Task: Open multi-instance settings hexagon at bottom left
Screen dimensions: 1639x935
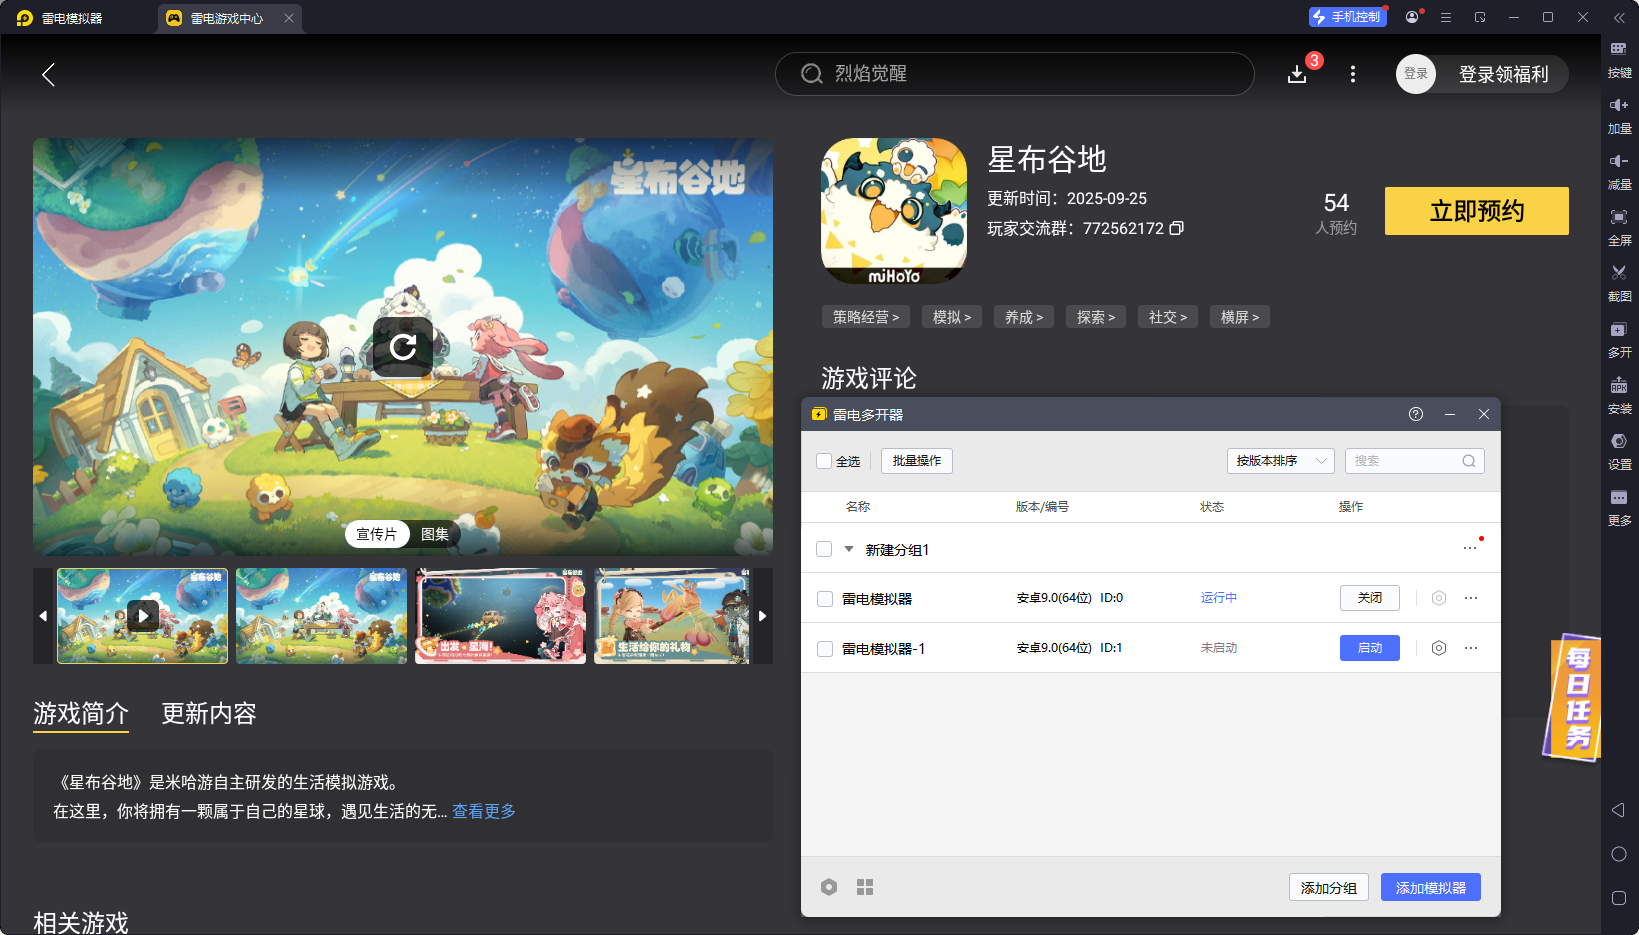Action: tap(829, 887)
